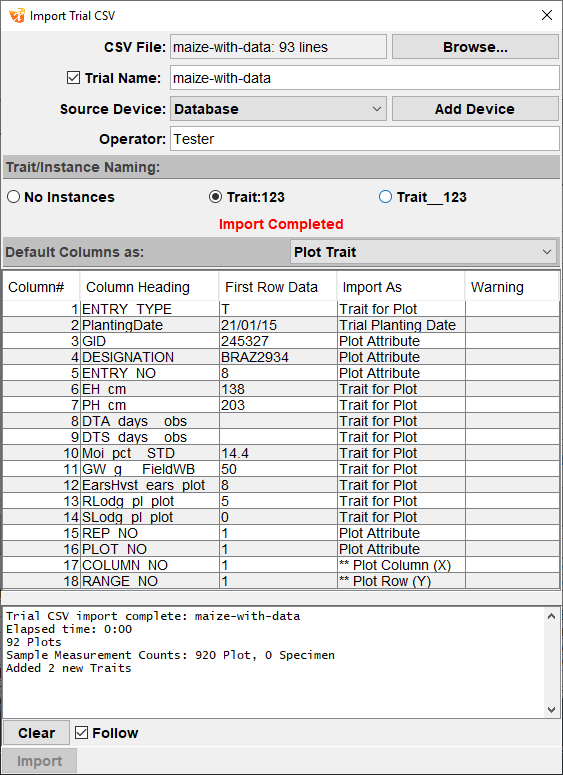Select the EH_cm column heading cell
Screen dimensions: 563x775
coord(150,389)
